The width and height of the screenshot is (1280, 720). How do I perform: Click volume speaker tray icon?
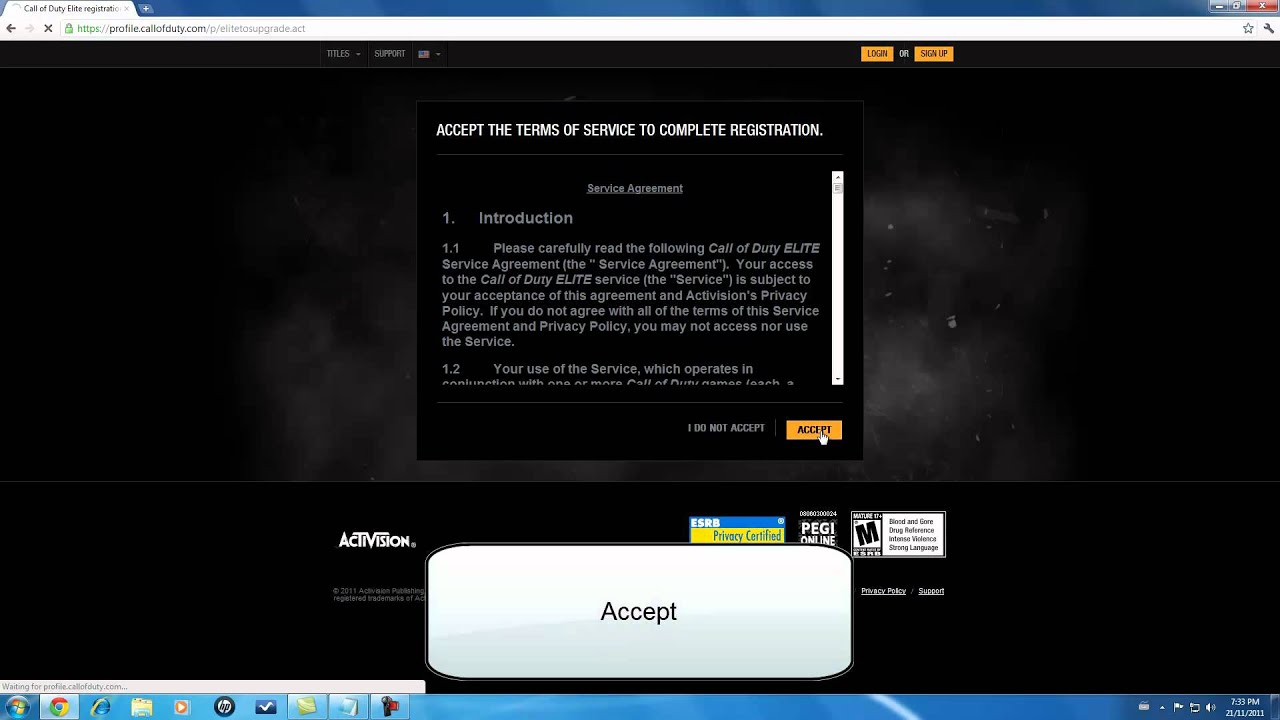[1210, 707]
